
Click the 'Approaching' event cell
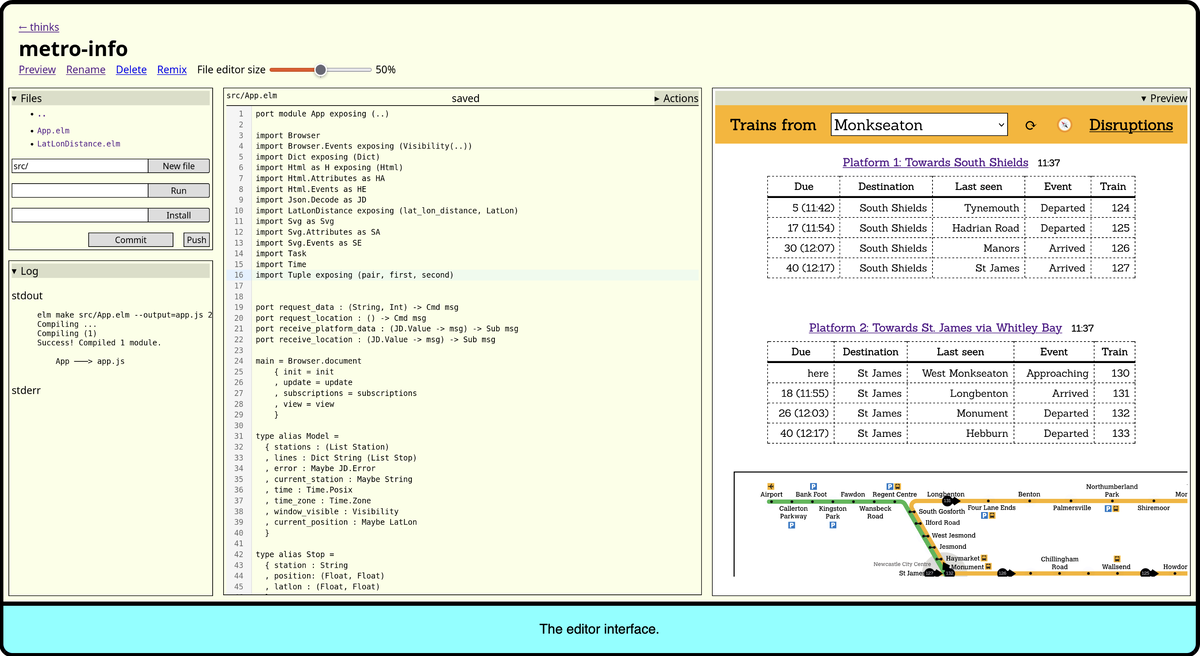click(1057, 373)
